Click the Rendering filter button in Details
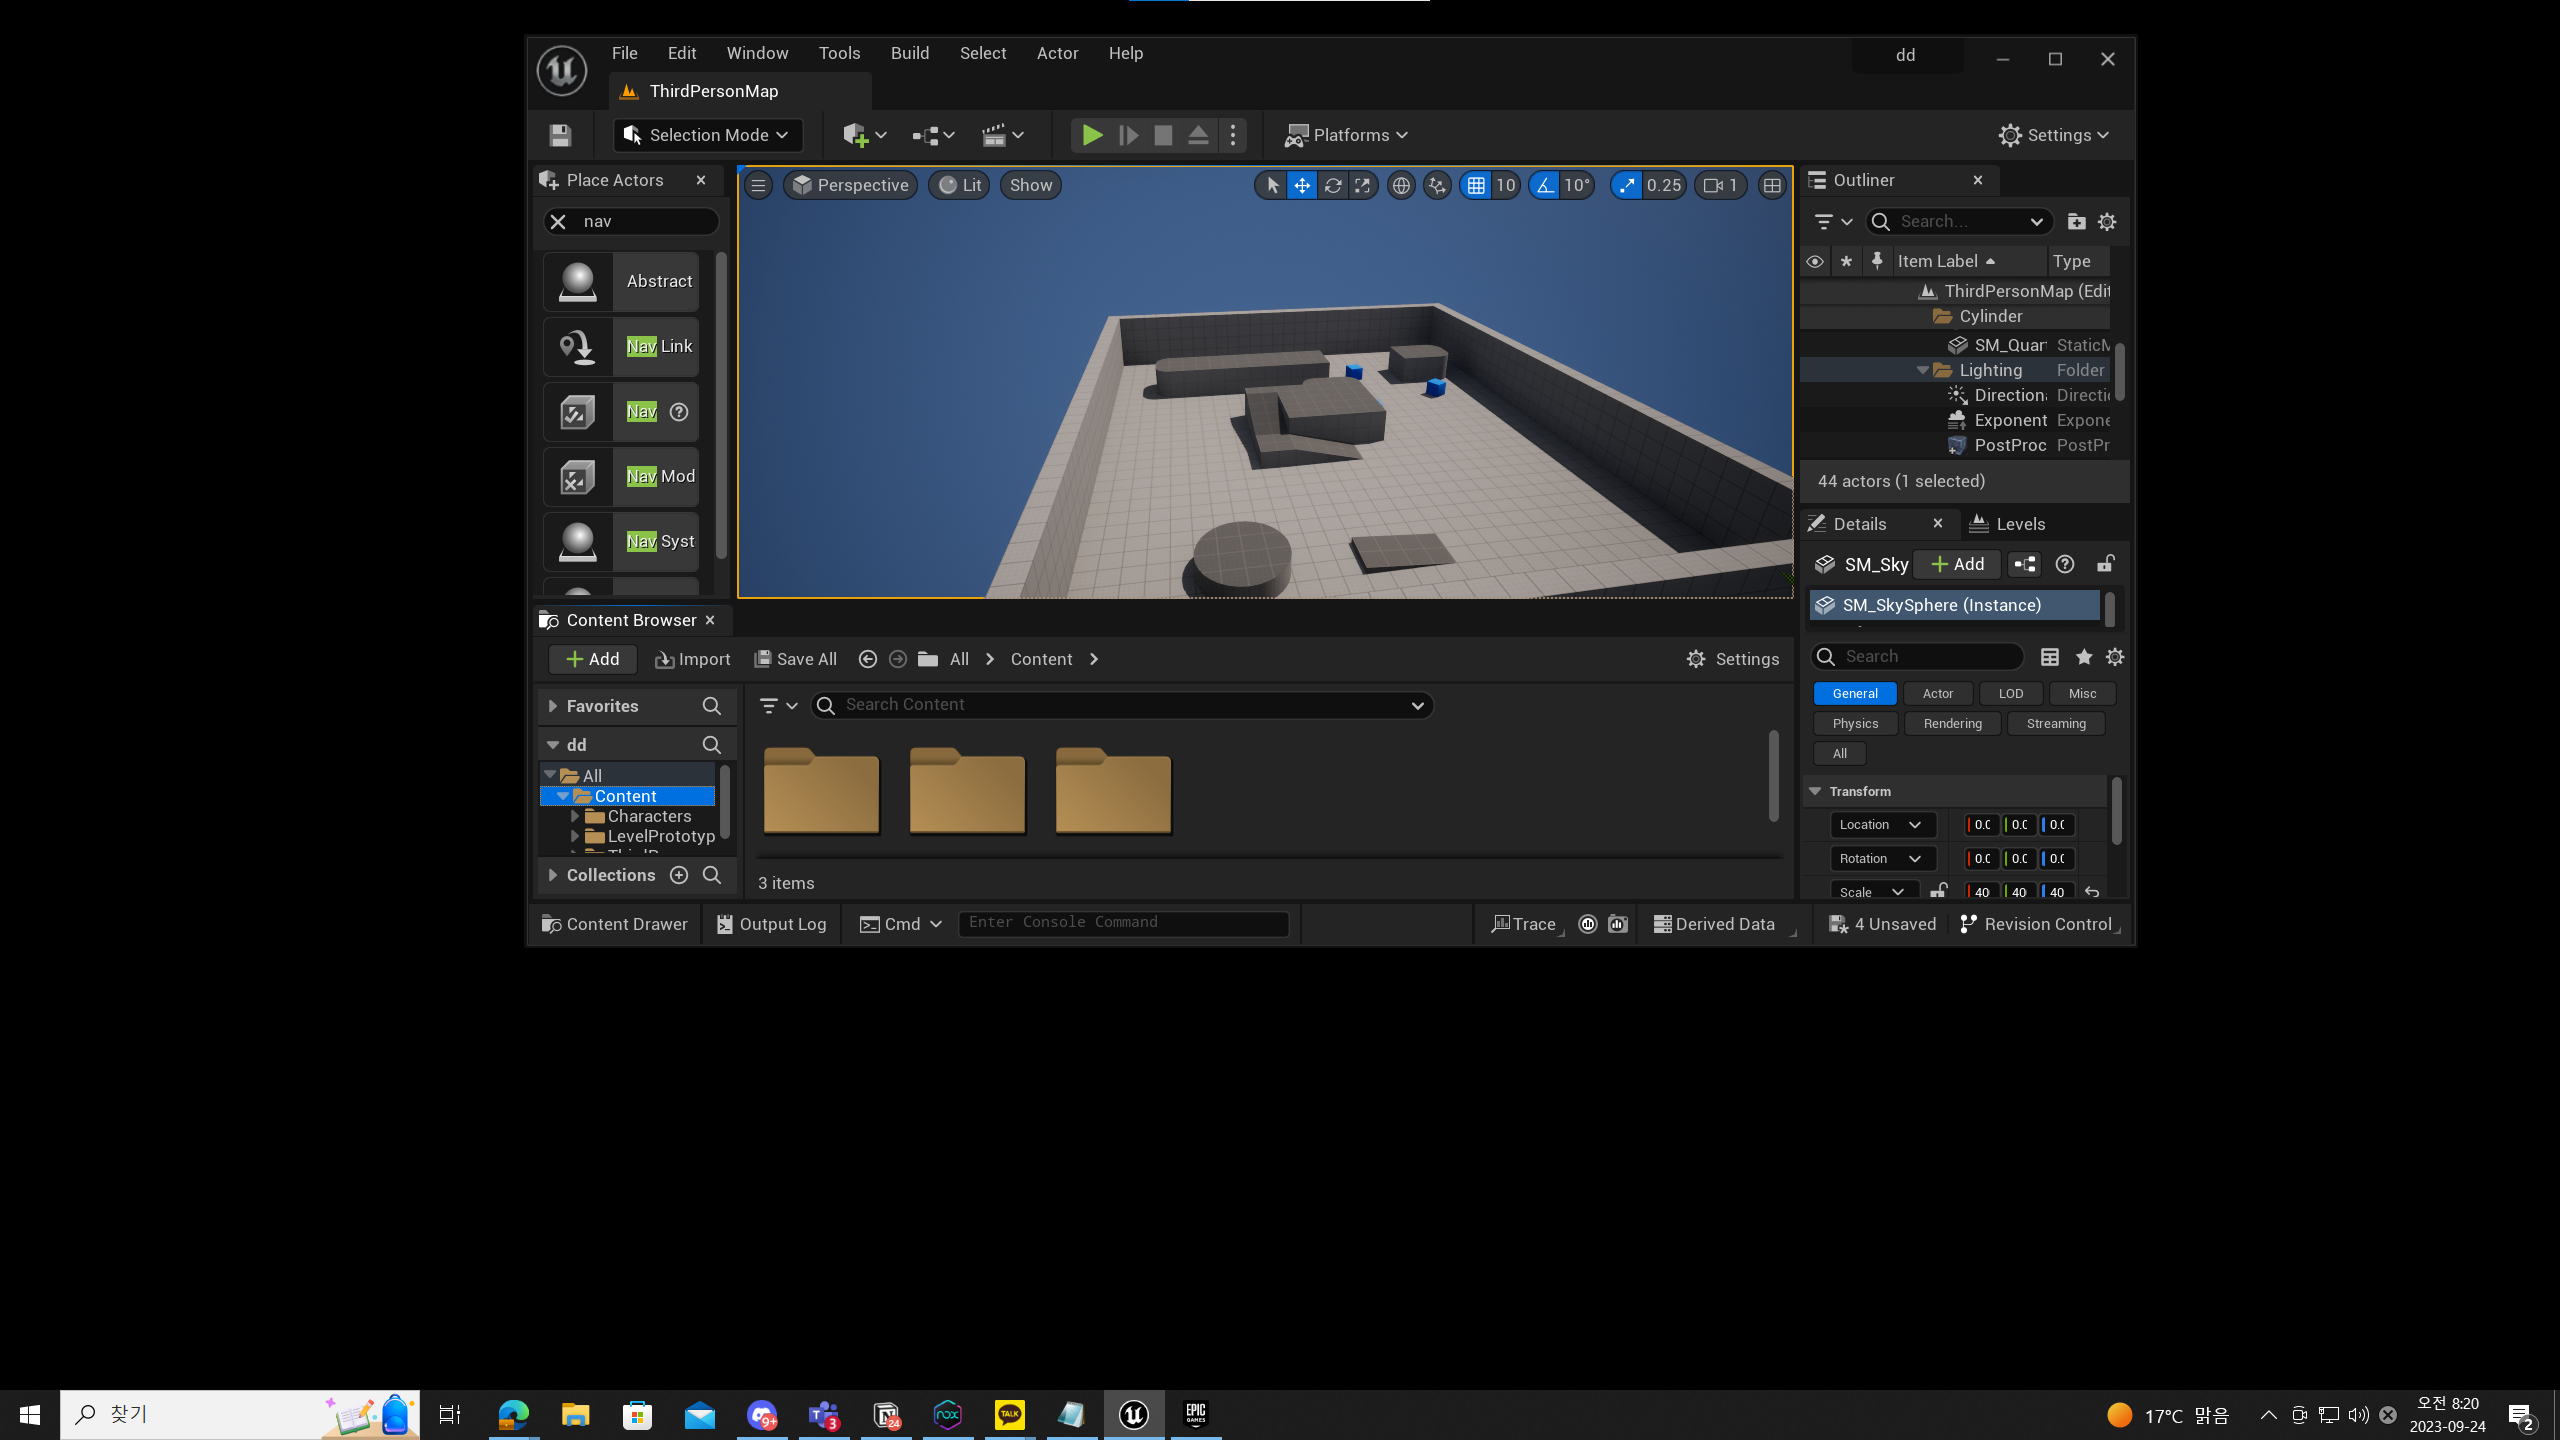The image size is (2560, 1440). tap(1952, 723)
